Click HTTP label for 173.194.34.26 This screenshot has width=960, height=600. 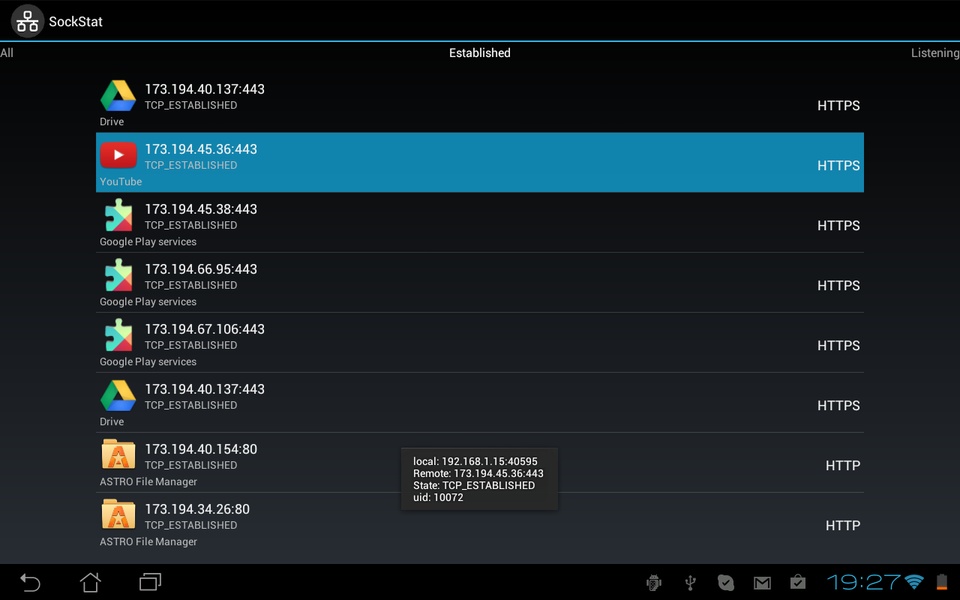coord(842,526)
